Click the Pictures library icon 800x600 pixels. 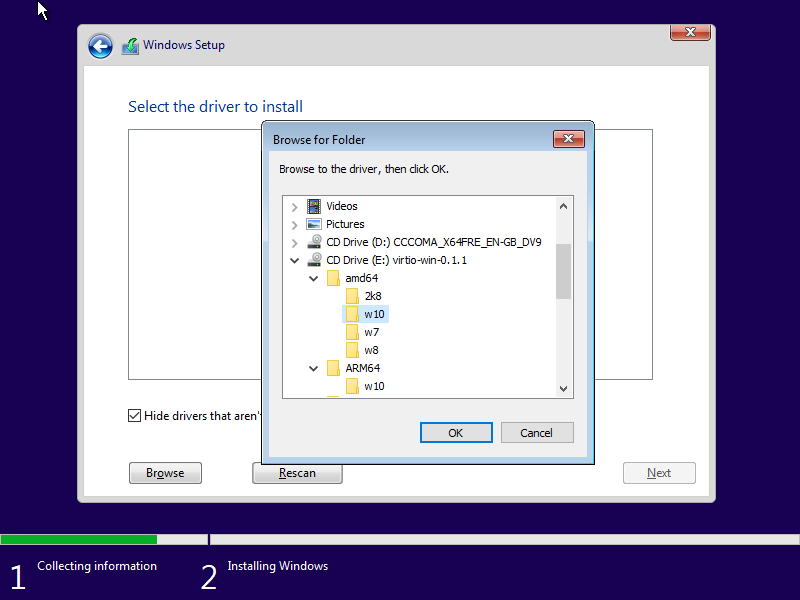(x=315, y=224)
